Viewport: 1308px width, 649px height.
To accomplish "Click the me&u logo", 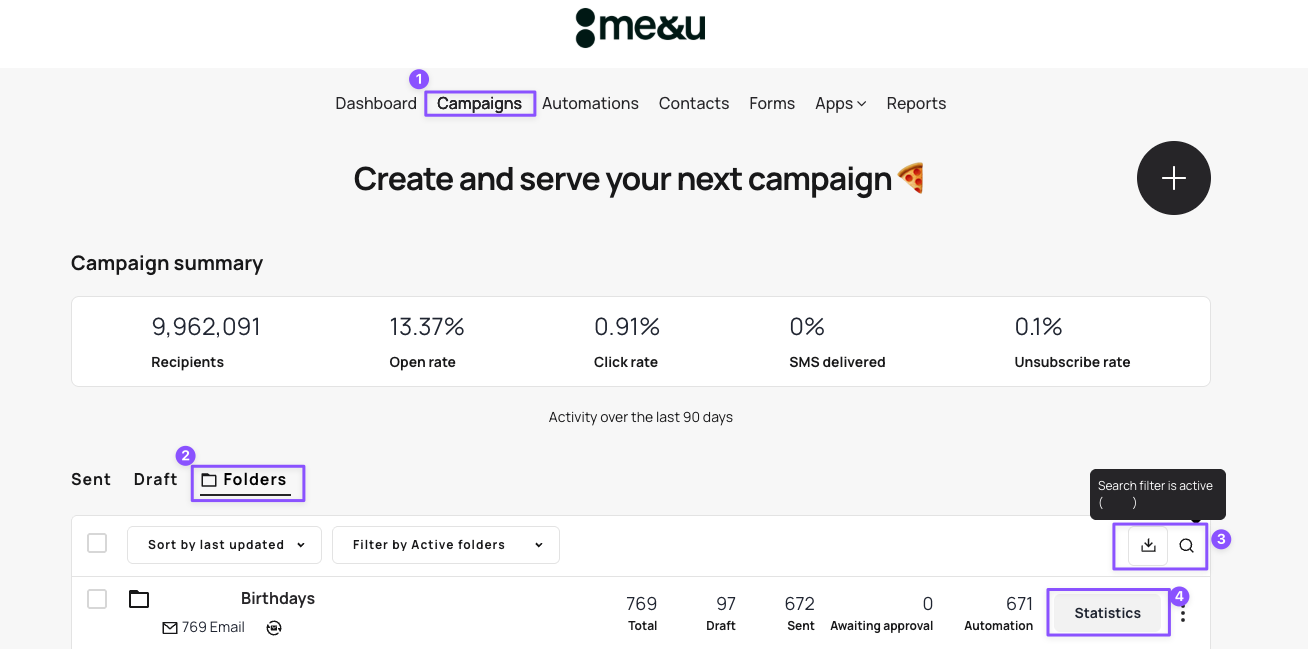I will coord(641,28).
